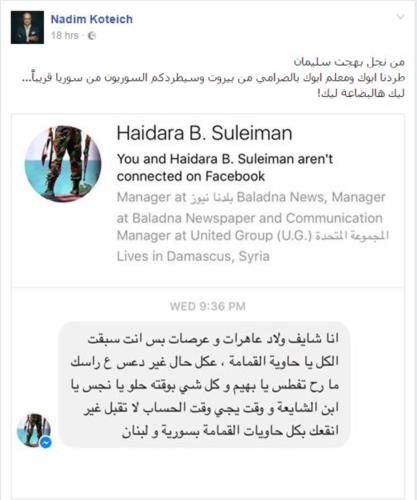Open the '18 hrs' post timestamp
417x500 pixels.
coord(65,35)
